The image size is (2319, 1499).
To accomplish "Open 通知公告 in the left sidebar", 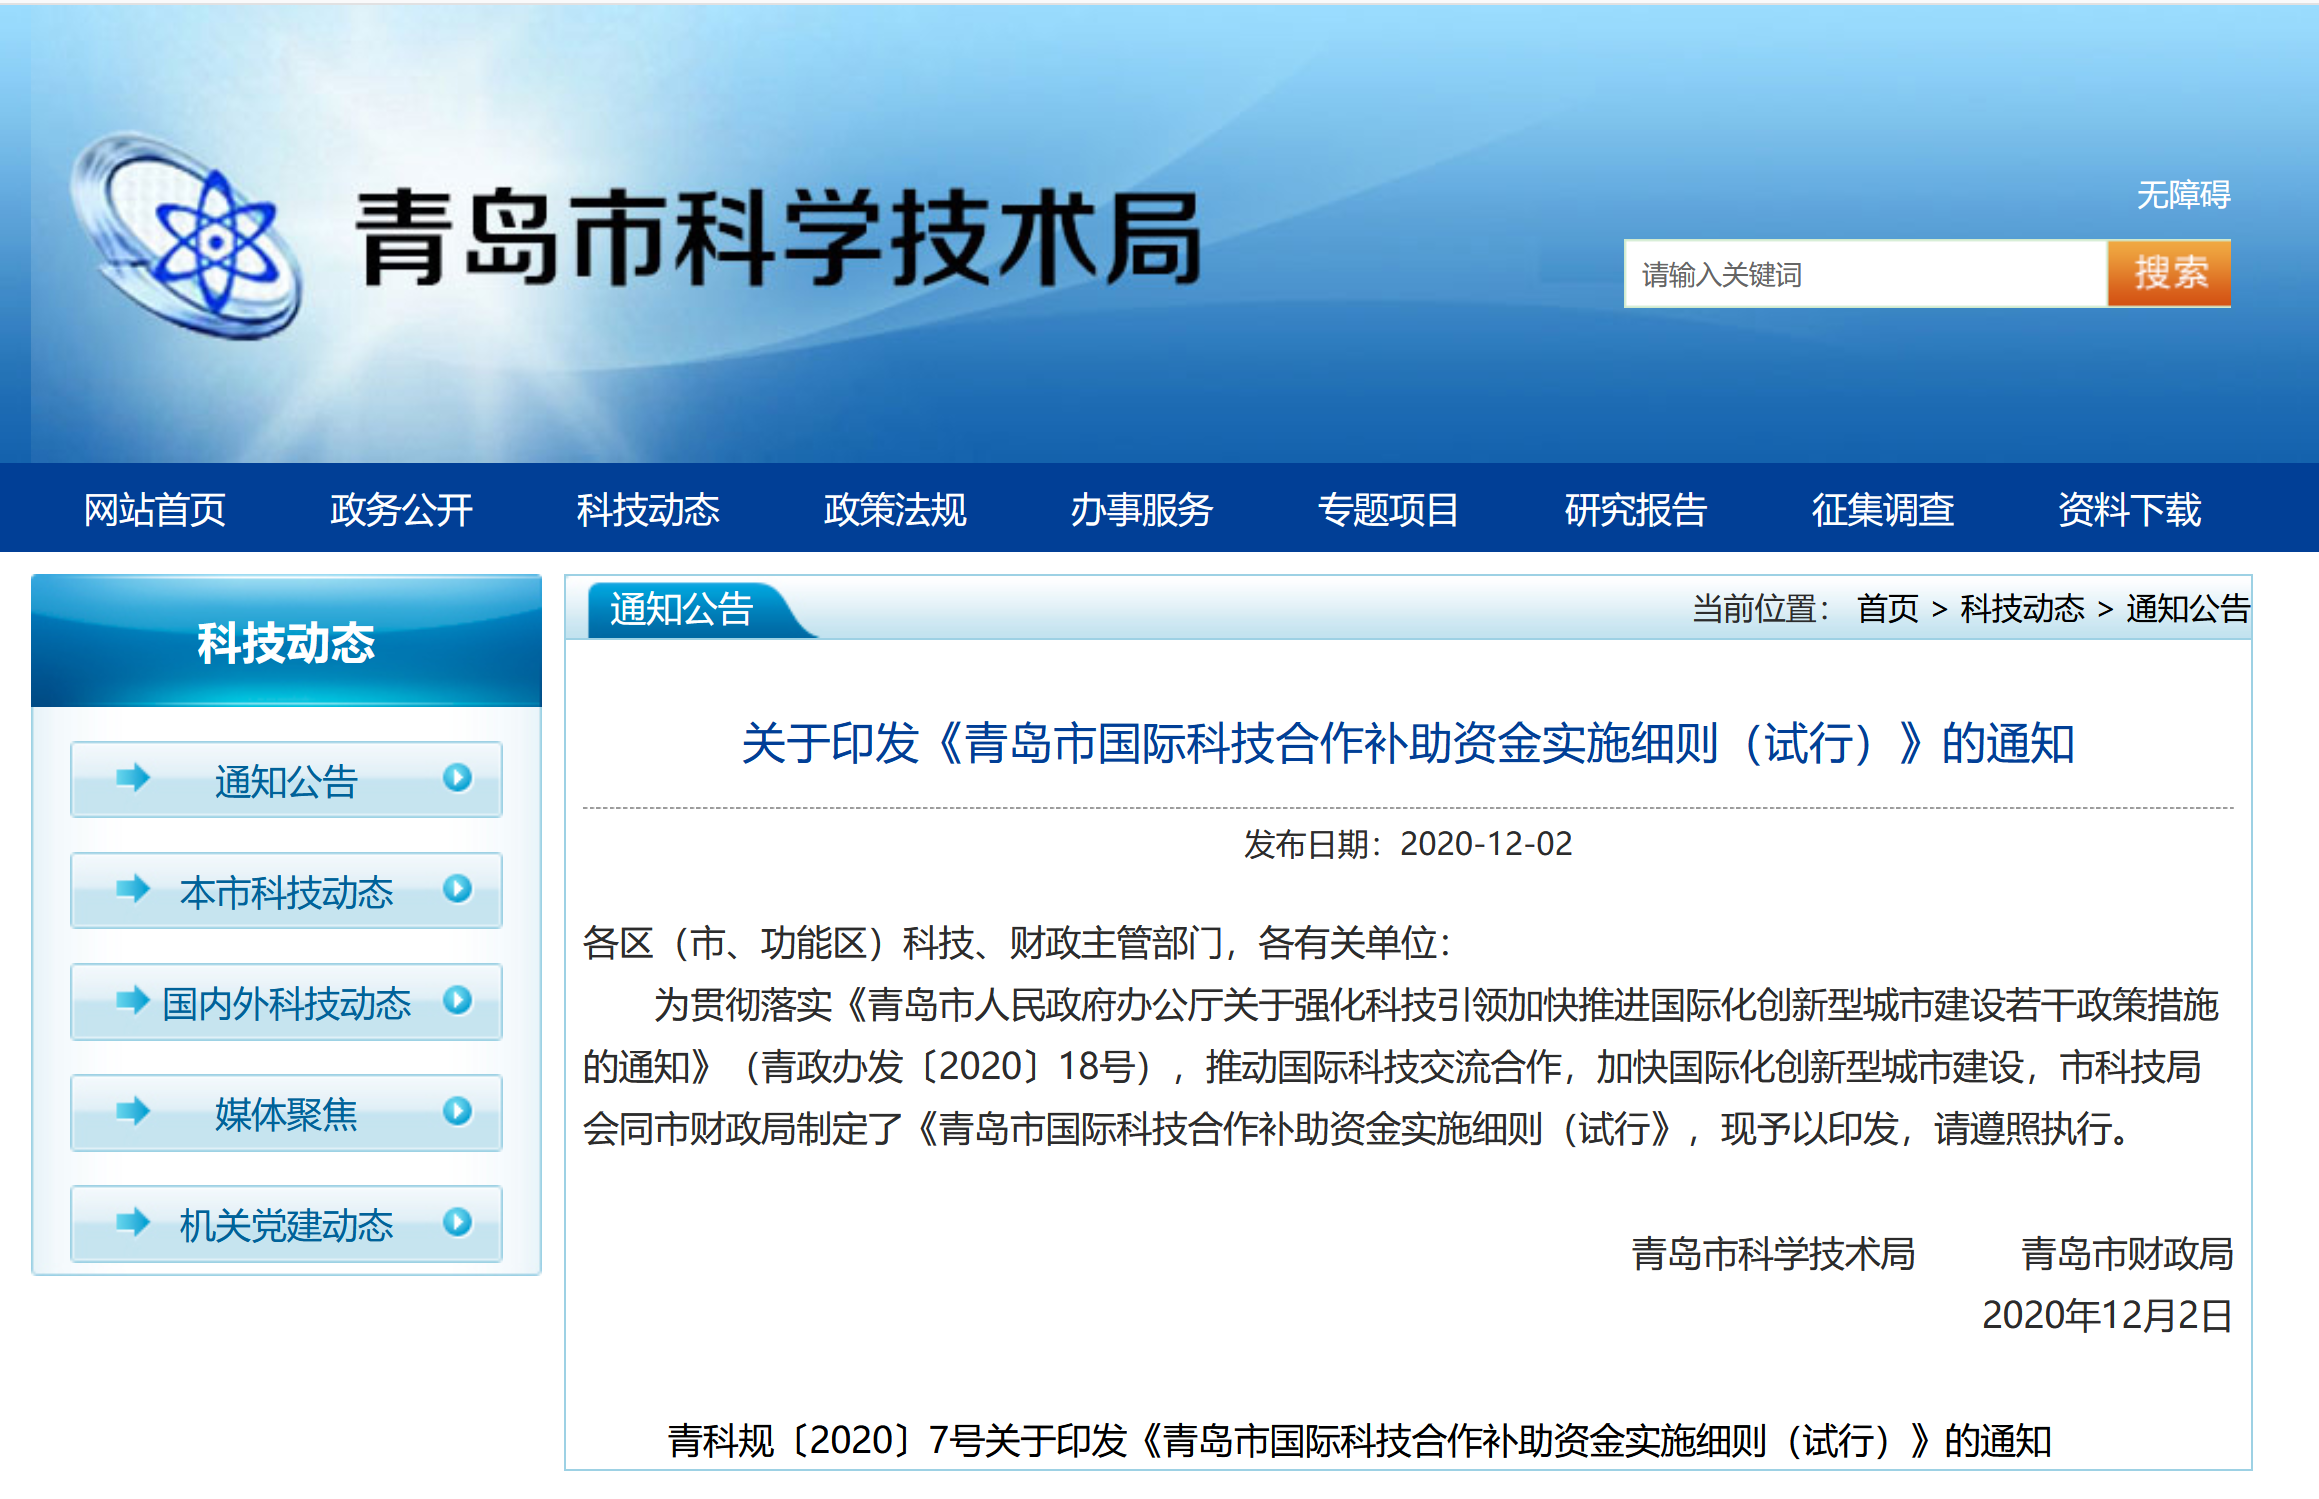I will click(x=286, y=779).
